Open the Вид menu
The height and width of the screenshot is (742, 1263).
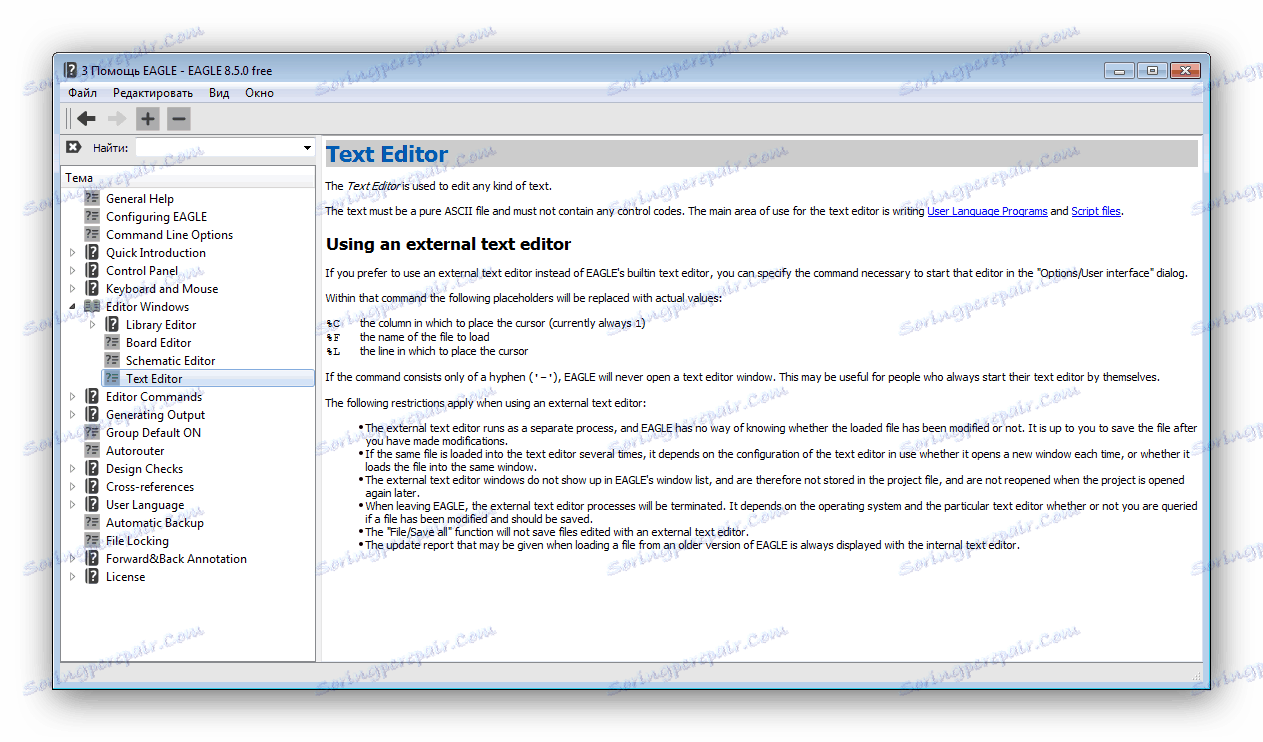click(219, 93)
